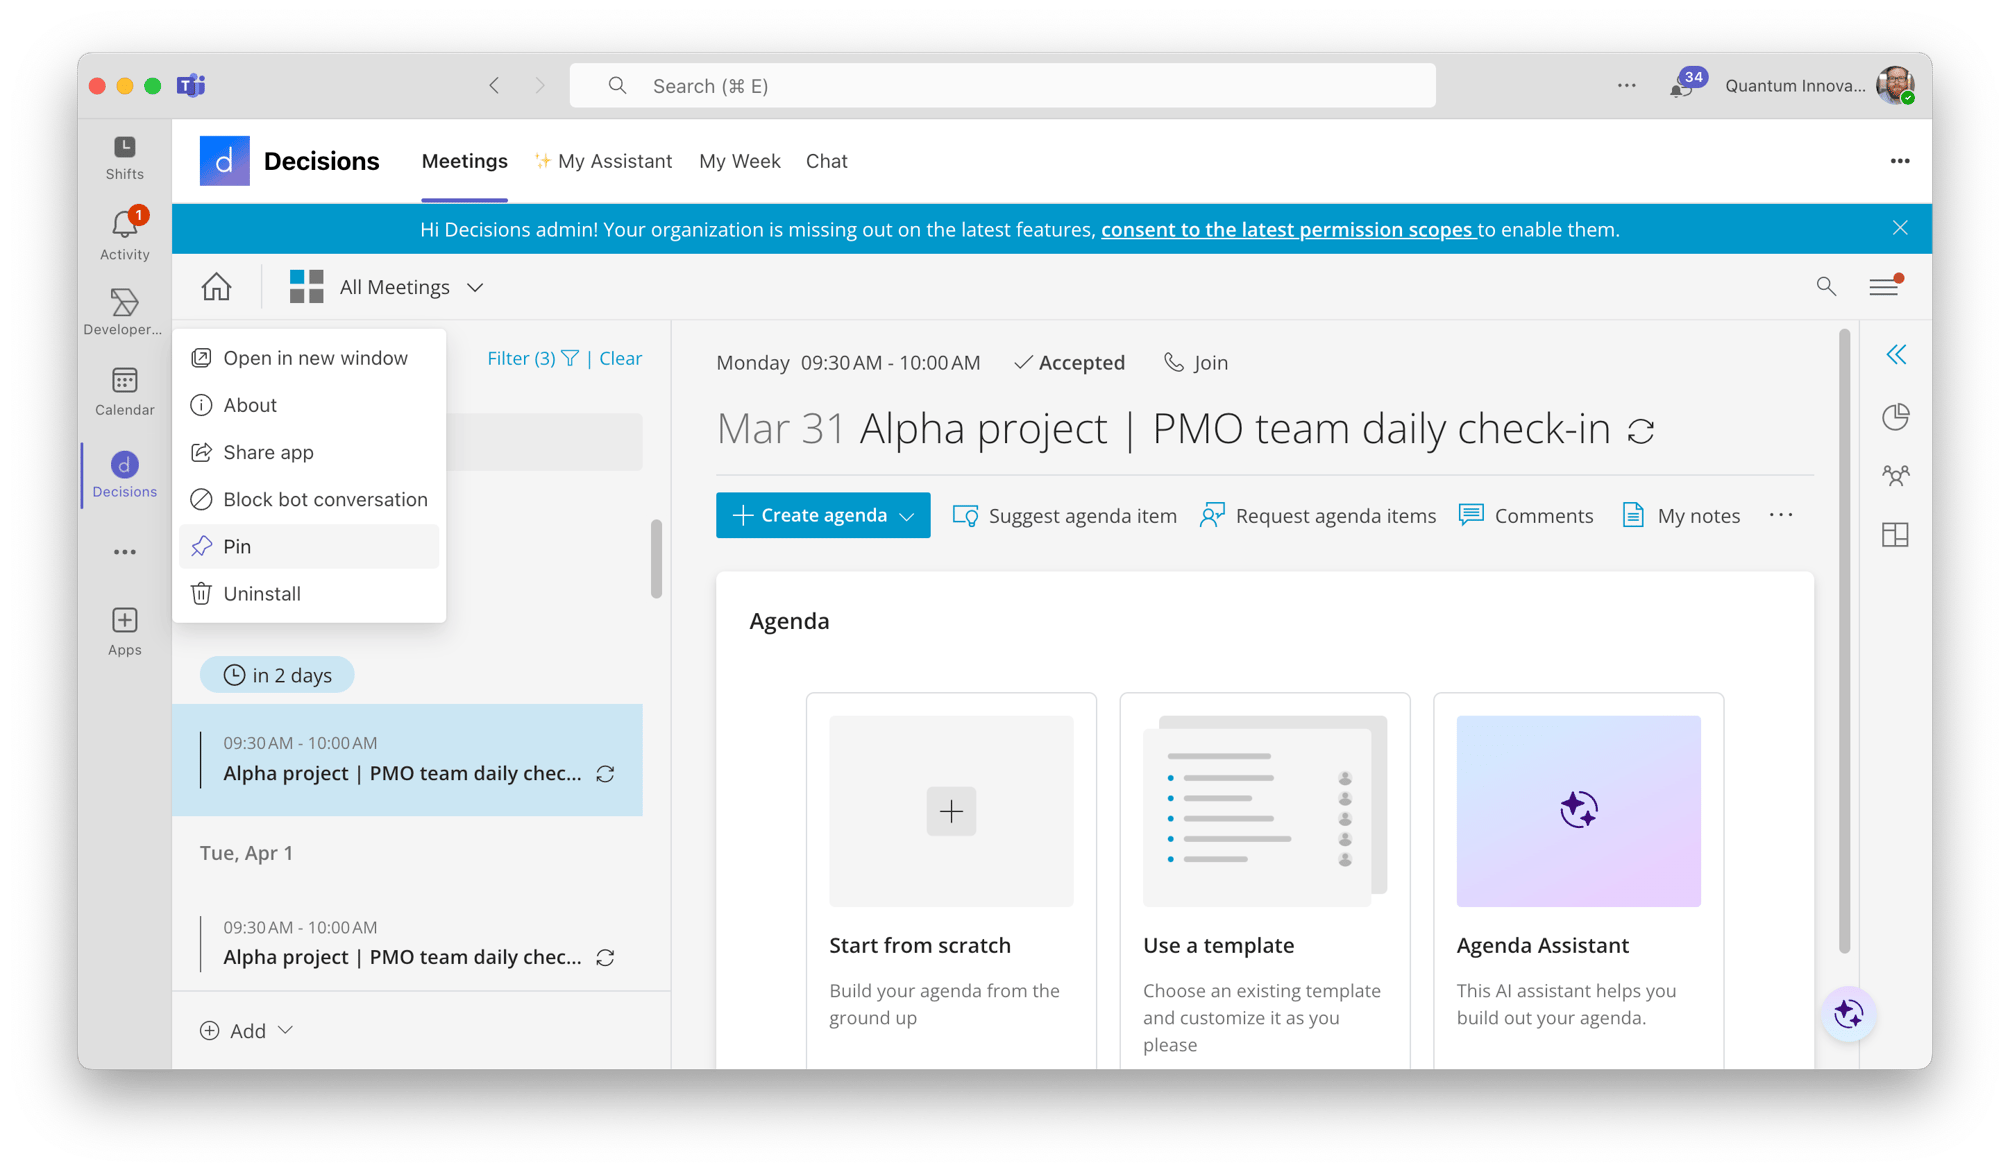Expand the Add menu below meeting list
The height and width of the screenshot is (1172, 2010).
click(285, 1030)
